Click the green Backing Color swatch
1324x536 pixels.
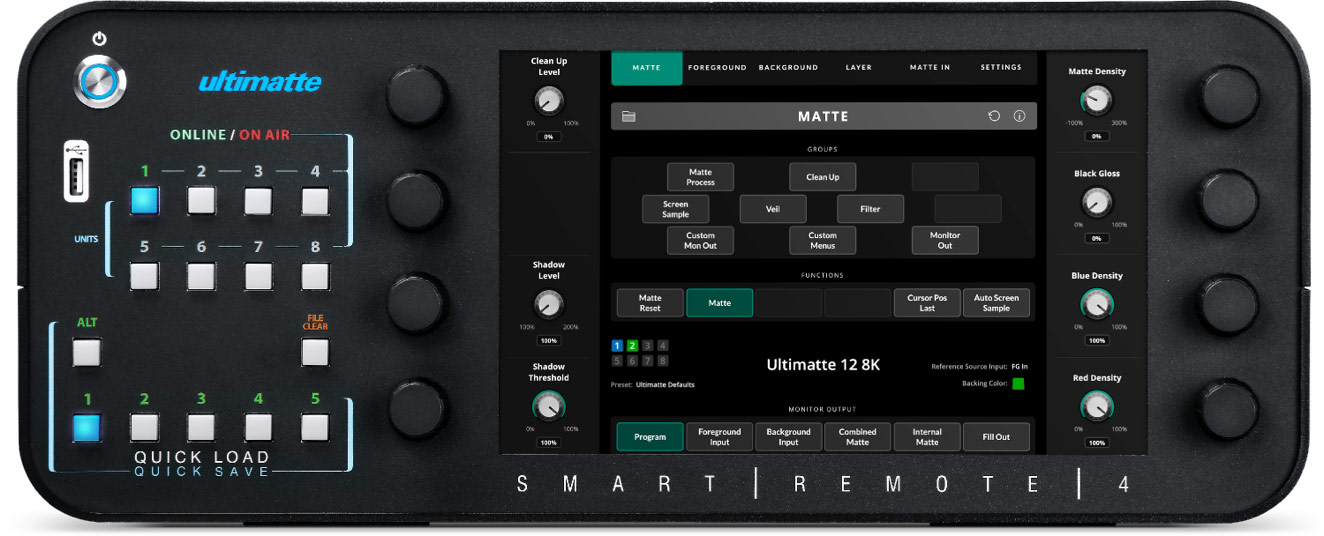[x=1018, y=383]
